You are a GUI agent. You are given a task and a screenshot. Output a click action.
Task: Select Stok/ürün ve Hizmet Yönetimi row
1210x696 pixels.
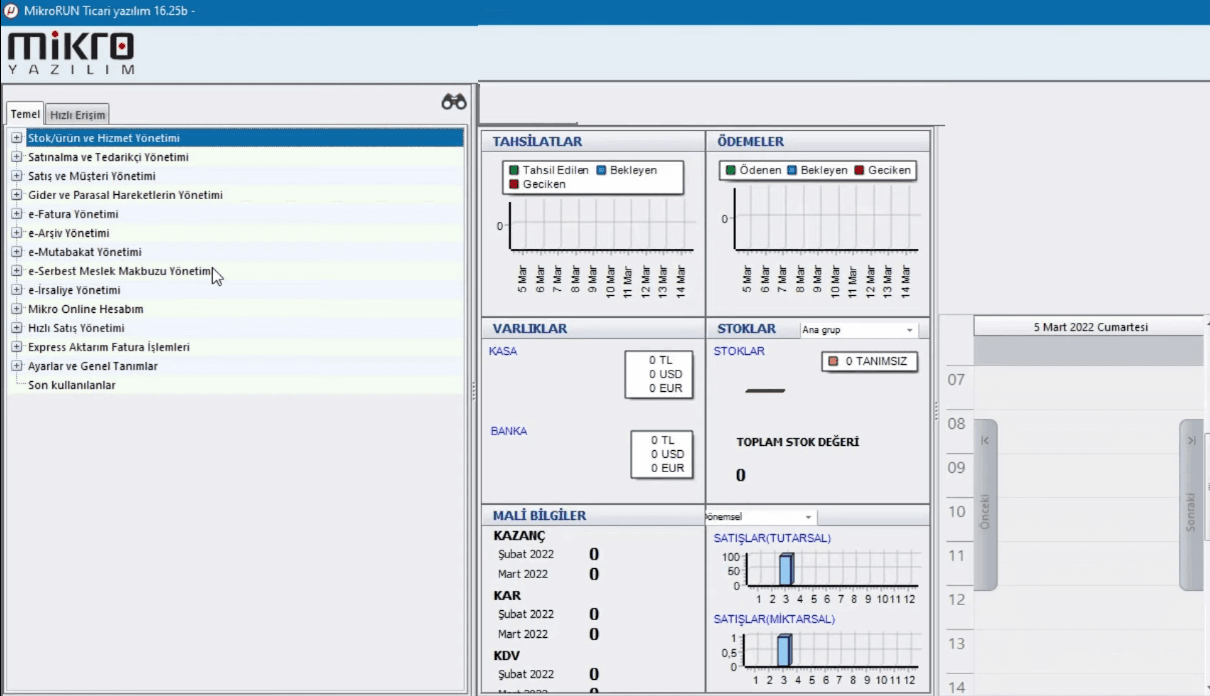click(x=244, y=138)
